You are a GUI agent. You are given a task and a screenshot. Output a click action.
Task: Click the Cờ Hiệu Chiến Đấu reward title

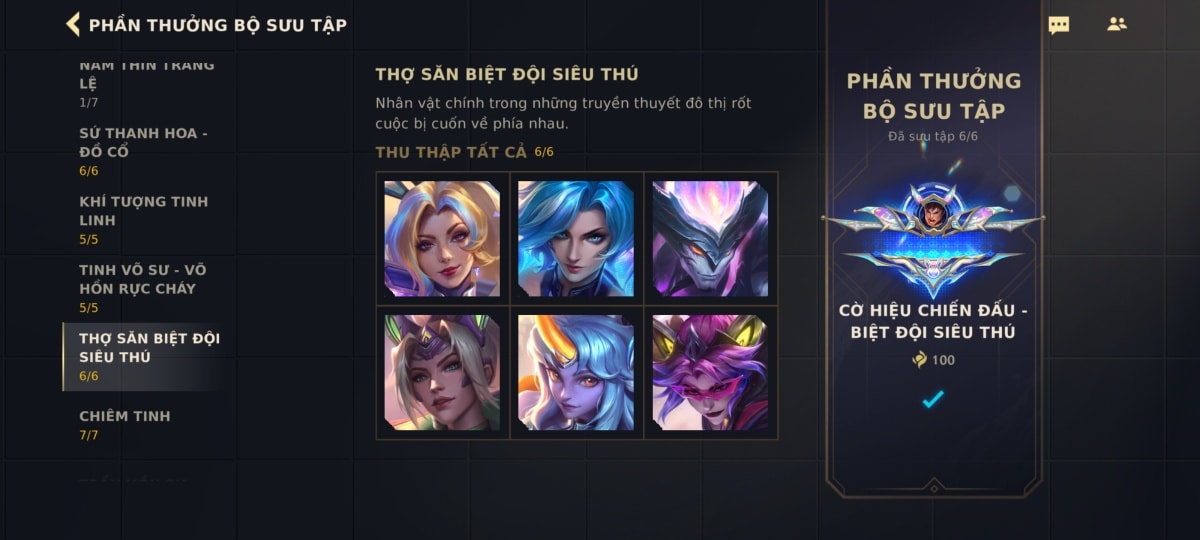click(933, 320)
